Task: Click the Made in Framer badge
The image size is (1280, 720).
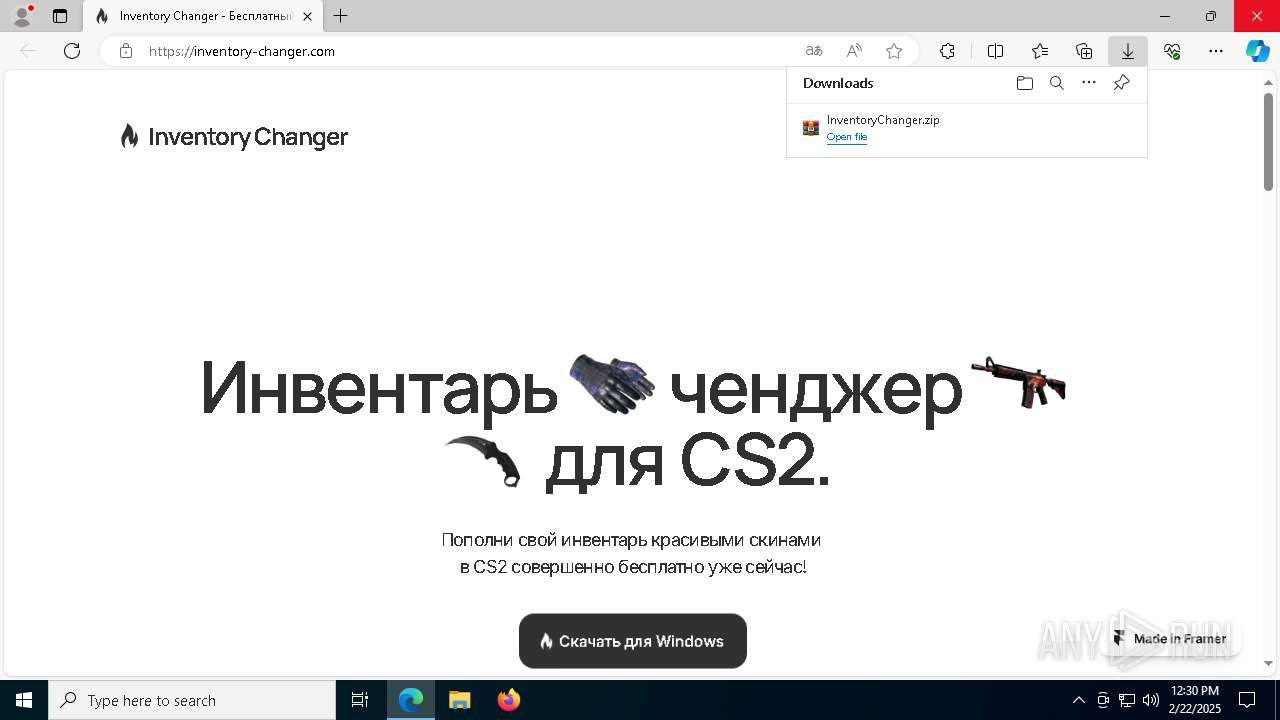Action: tap(1170, 638)
